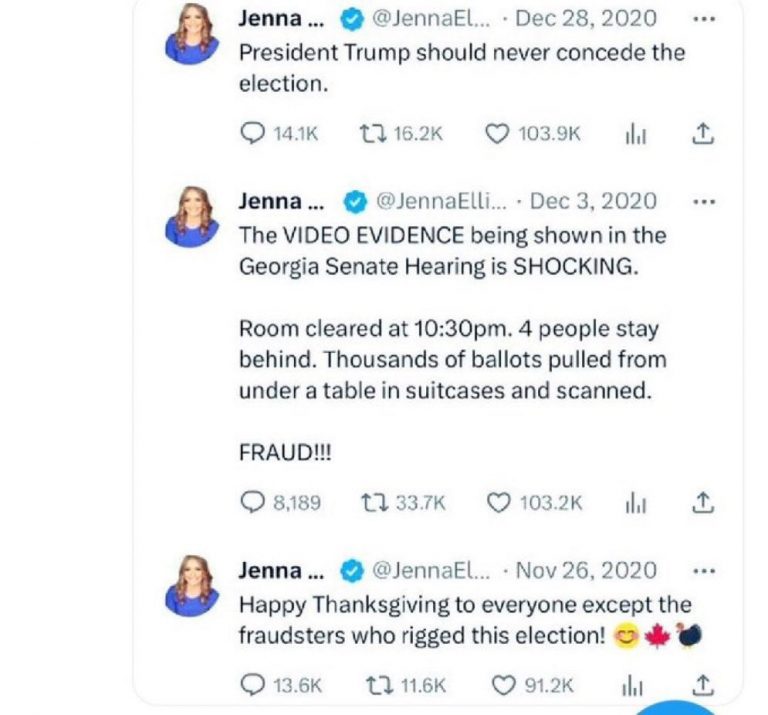This screenshot has width=768, height=715.
Task: Open the Thanksgiving tweet author's profile picture
Action: [192, 587]
